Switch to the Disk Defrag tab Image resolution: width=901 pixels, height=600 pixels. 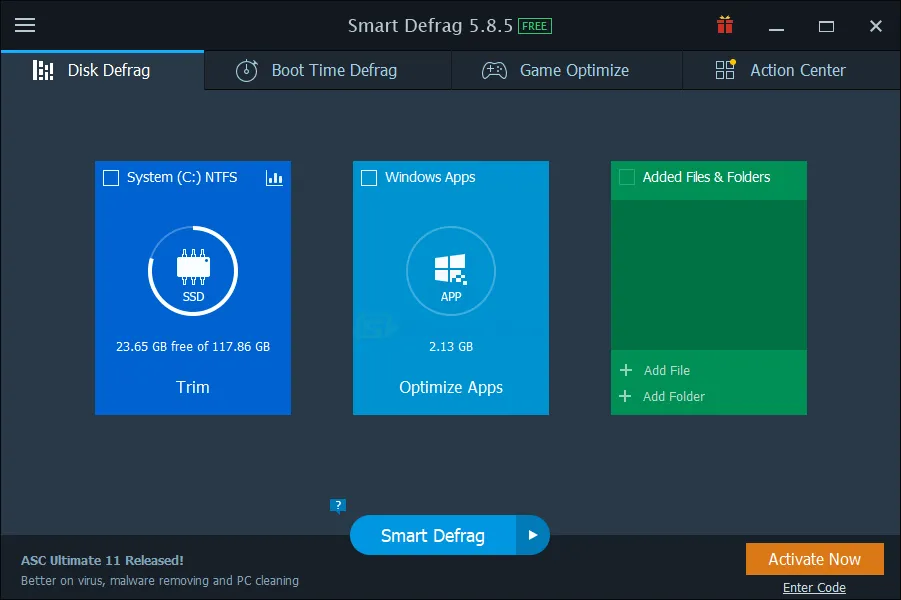[102, 70]
